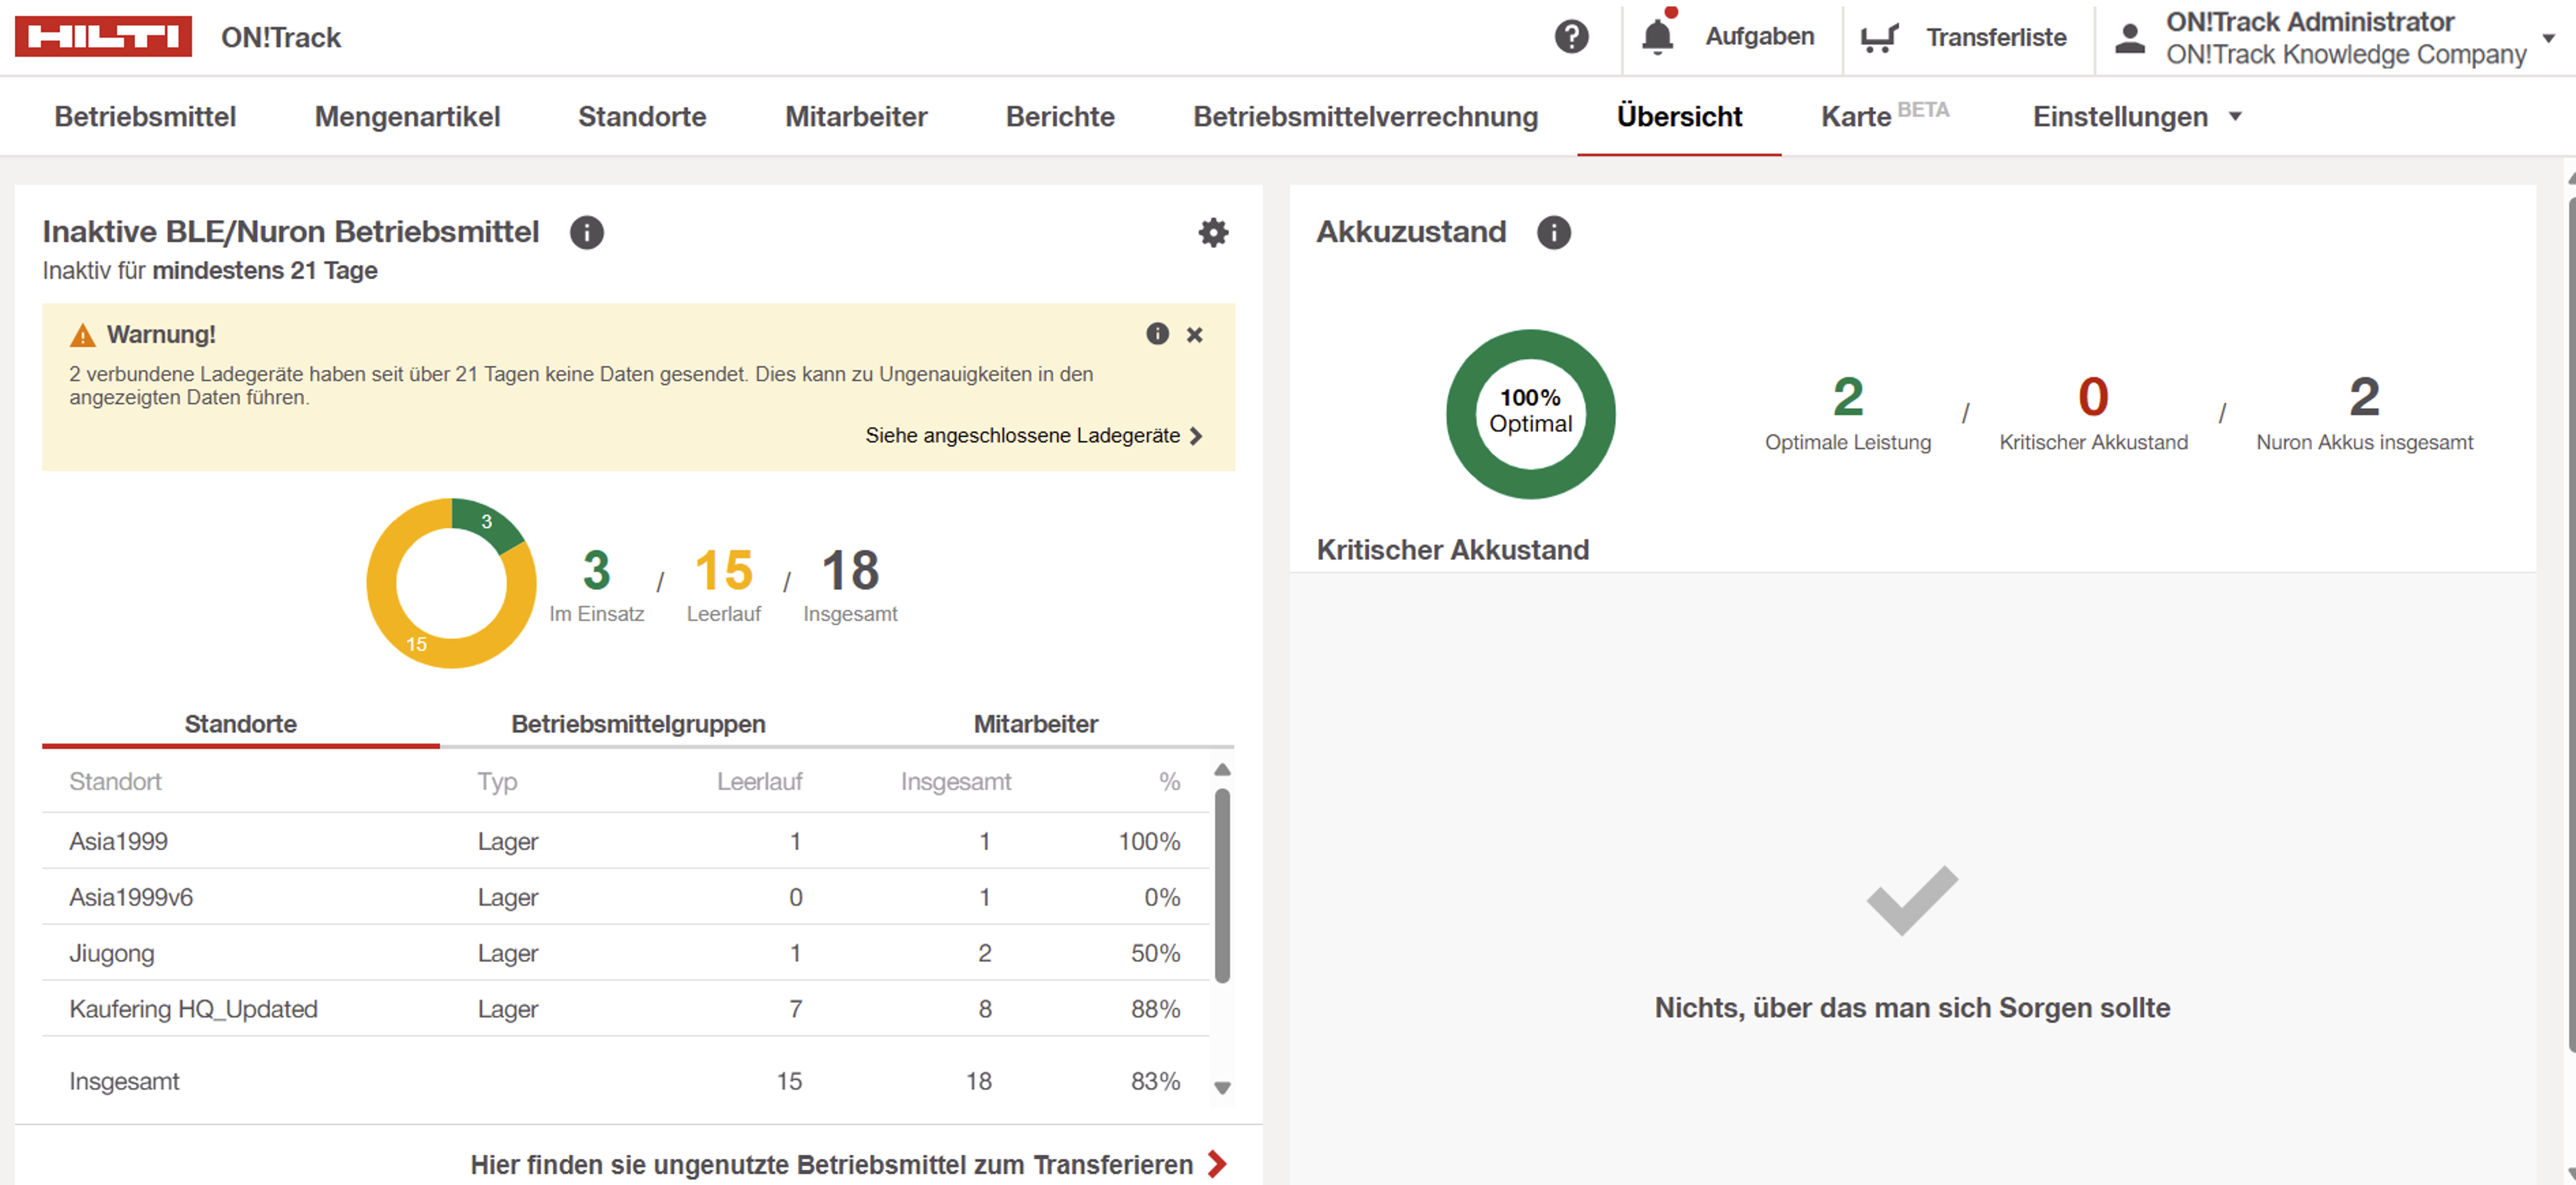Click the locations table scrollbar thumb
Screen dimensions: 2576x1185
[1222, 885]
